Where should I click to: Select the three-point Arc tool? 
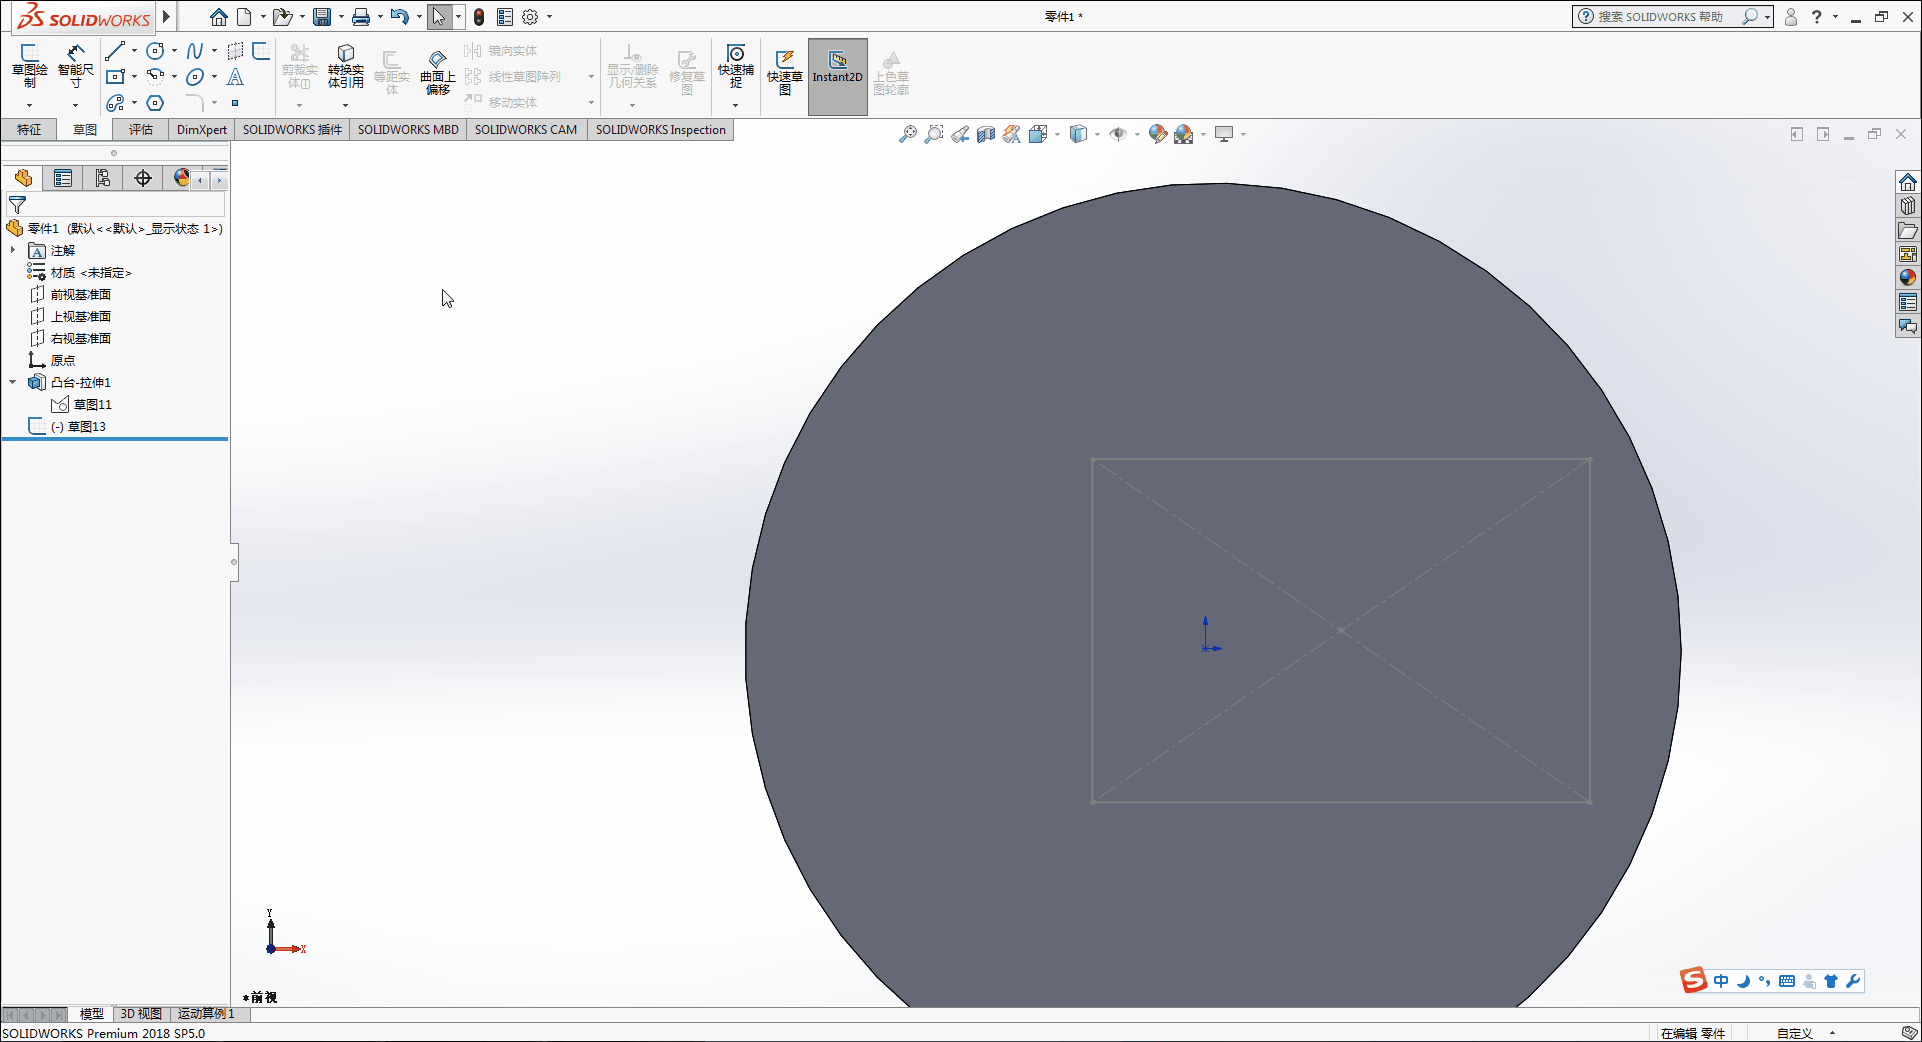[x=155, y=77]
